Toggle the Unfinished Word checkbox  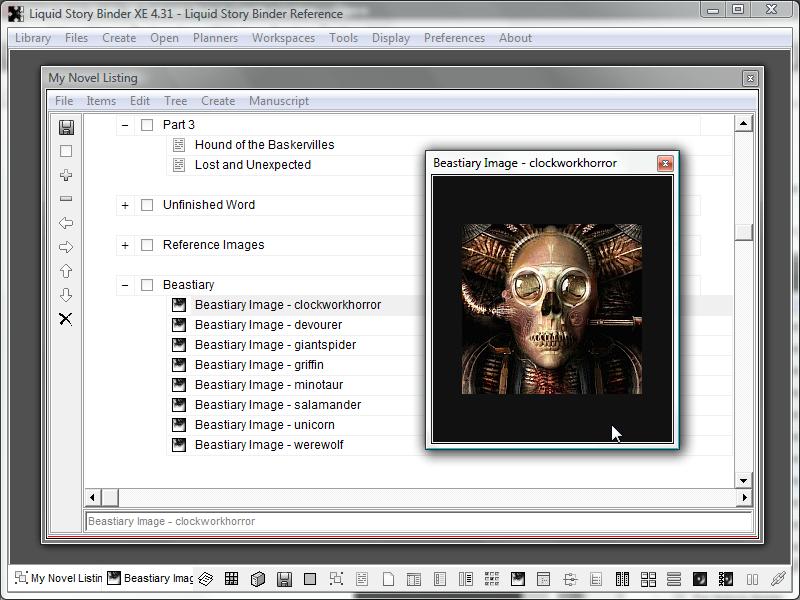click(147, 205)
